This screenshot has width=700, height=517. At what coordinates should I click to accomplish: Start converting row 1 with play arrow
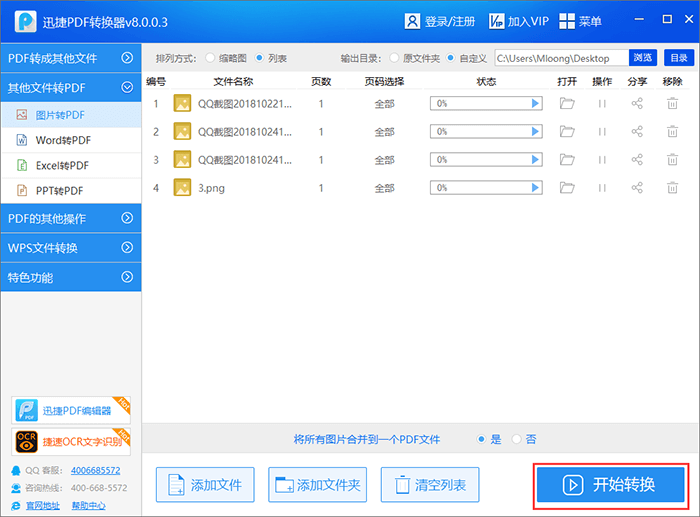535,104
